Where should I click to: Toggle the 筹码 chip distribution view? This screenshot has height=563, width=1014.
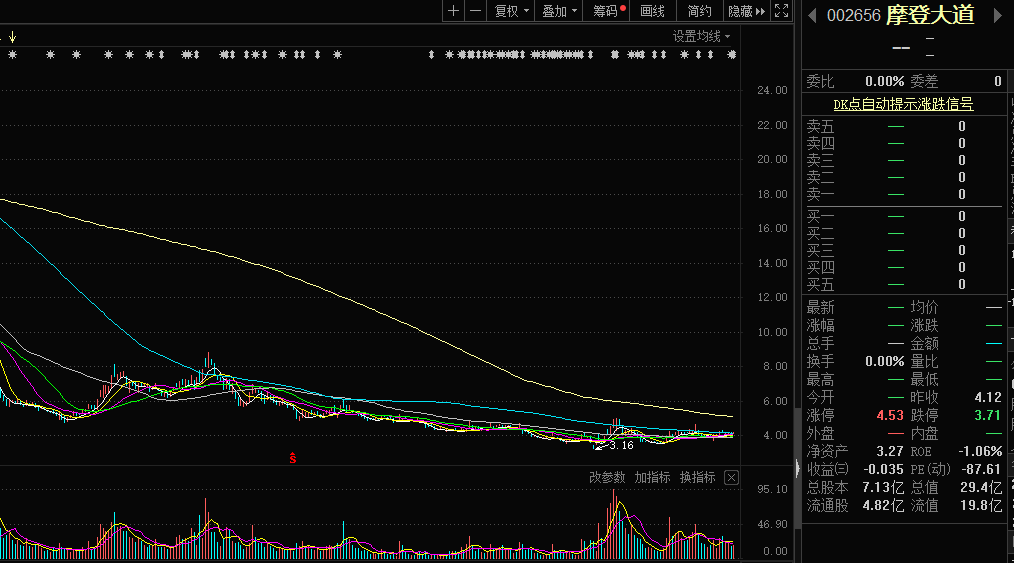coord(608,11)
